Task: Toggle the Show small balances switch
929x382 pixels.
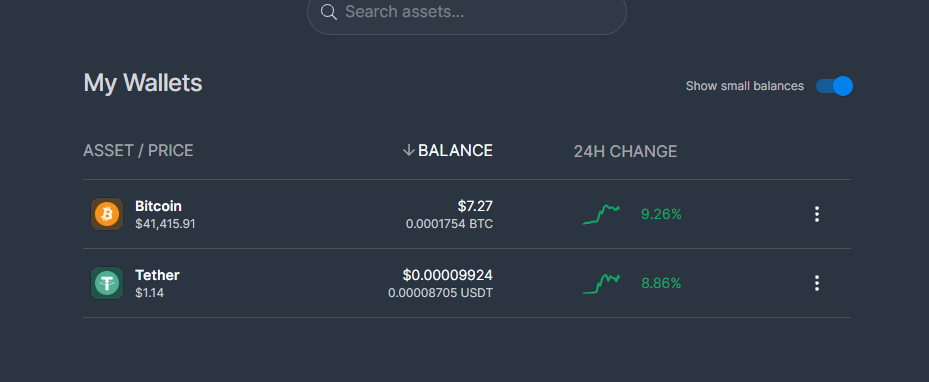Action: click(834, 86)
